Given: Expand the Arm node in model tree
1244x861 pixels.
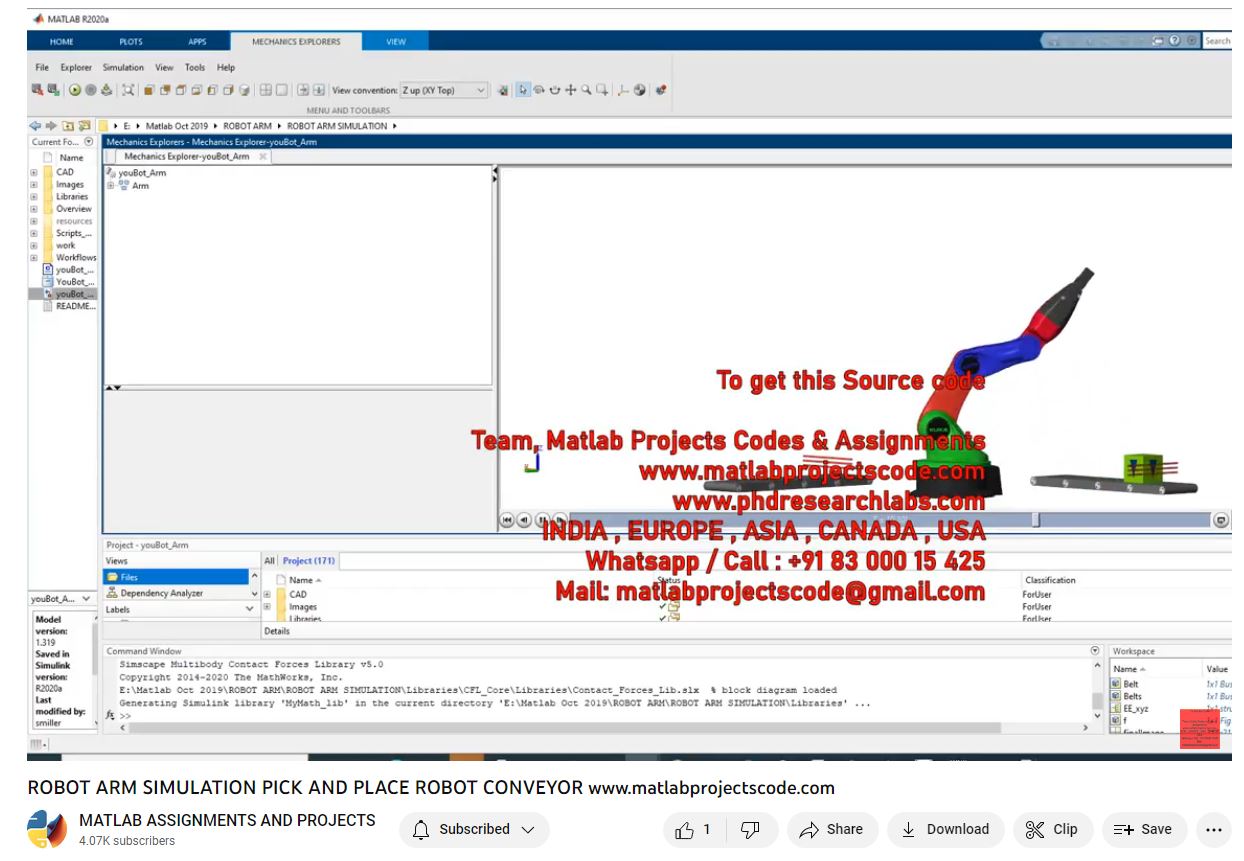Looking at the screenshot, I should (111, 185).
